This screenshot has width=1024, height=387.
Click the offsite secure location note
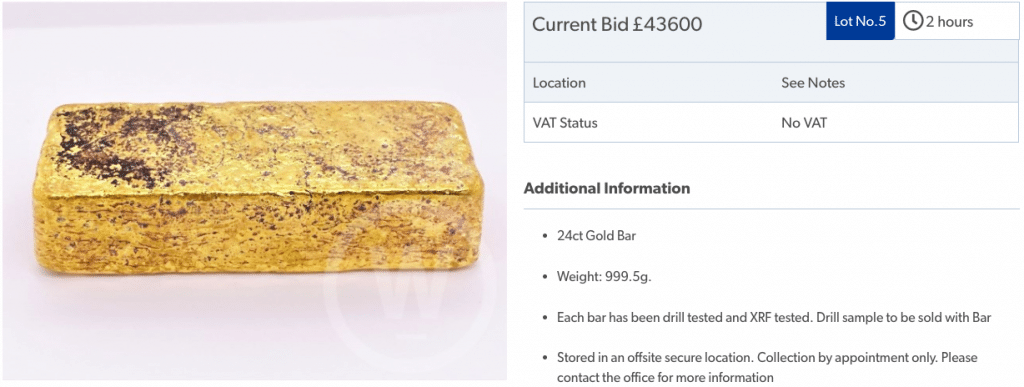coord(767,358)
